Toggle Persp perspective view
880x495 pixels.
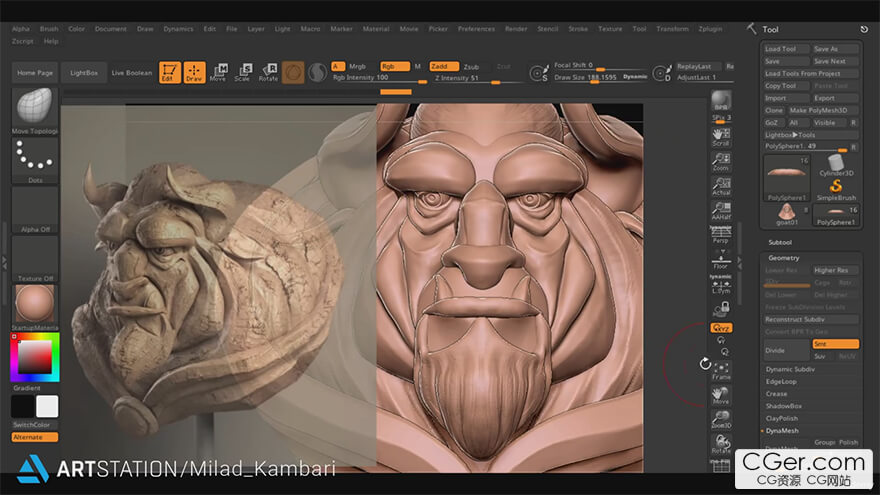click(x=721, y=235)
